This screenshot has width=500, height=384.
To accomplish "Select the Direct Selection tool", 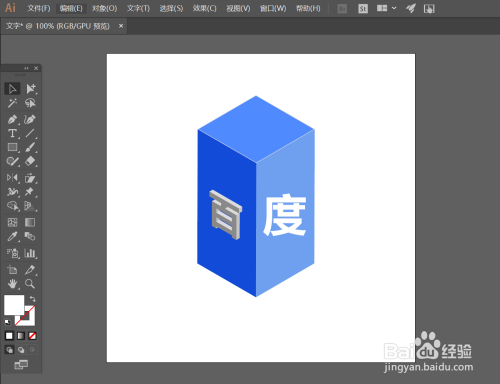I will [30, 89].
